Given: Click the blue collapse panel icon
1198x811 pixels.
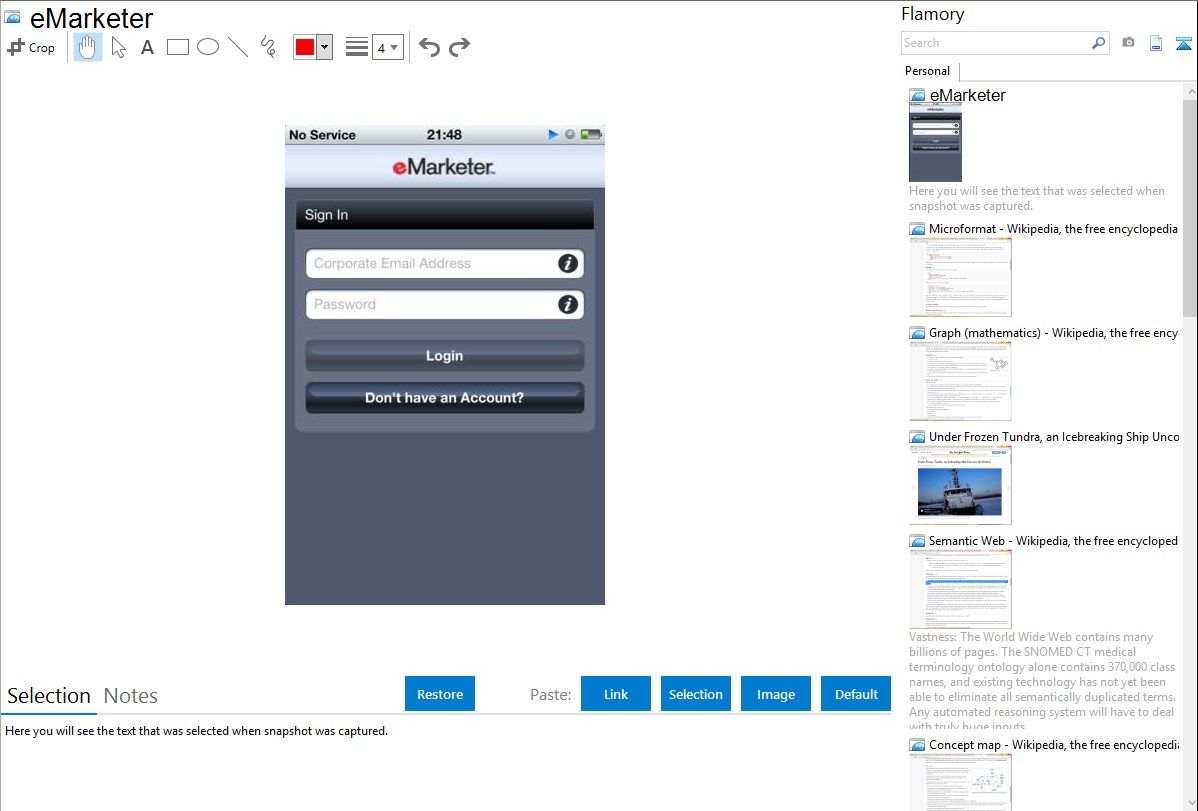Looking at the screenshot, I should pyautogui.click(x=1183, y=44).
